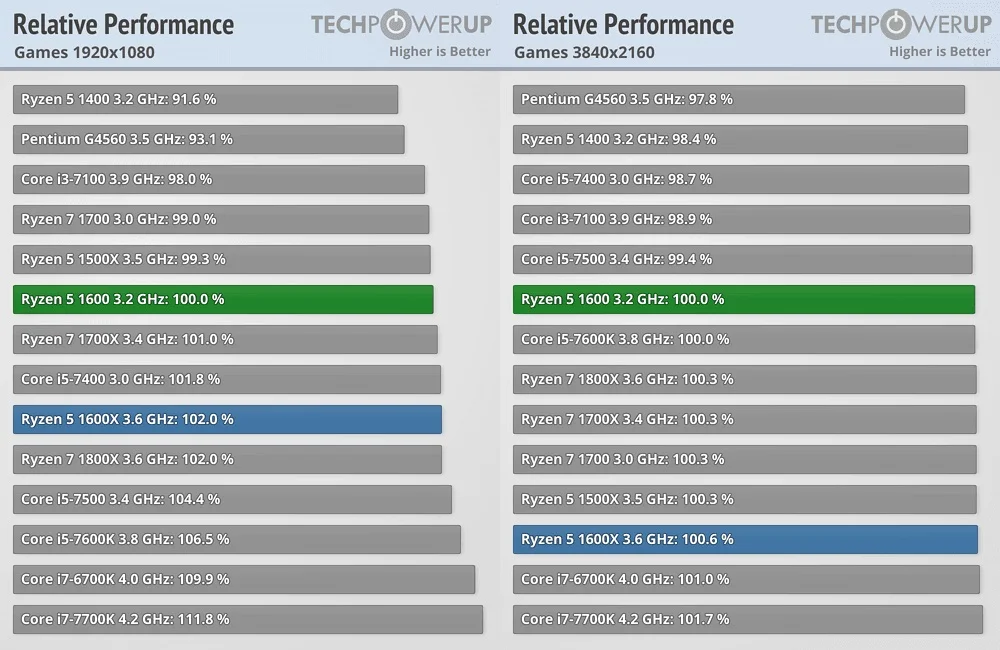Select the green Ryzen 5 1600 bar at 1920x1080
This screenshot has width=1000, height=650.
click(x=223, y=299)
